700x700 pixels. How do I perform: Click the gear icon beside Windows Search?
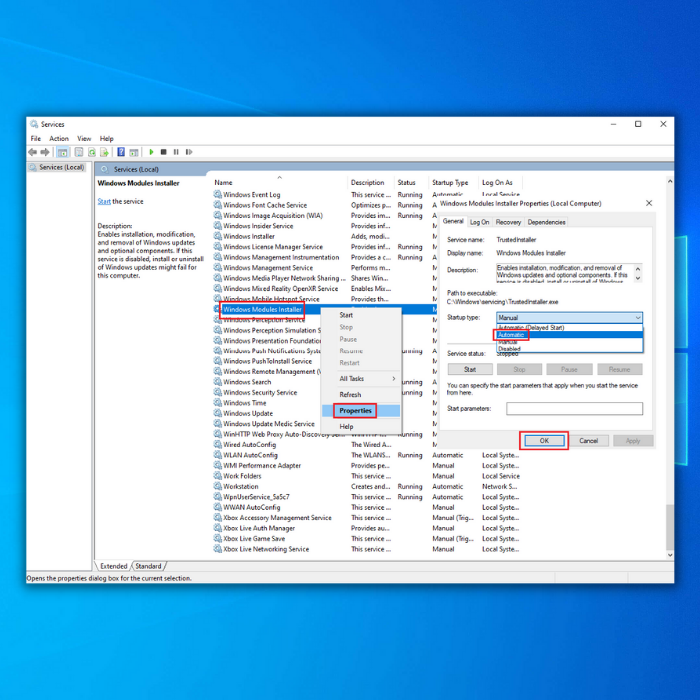tap(217, 382)
